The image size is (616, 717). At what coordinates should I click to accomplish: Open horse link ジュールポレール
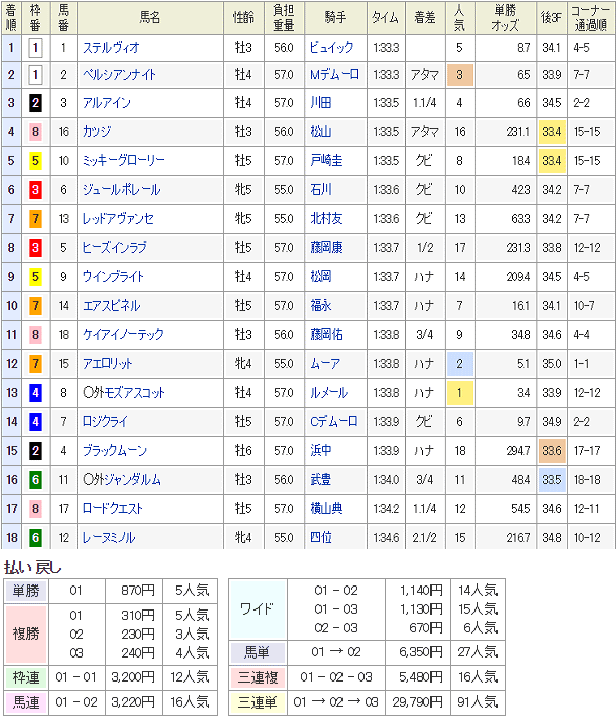point(122,190)
